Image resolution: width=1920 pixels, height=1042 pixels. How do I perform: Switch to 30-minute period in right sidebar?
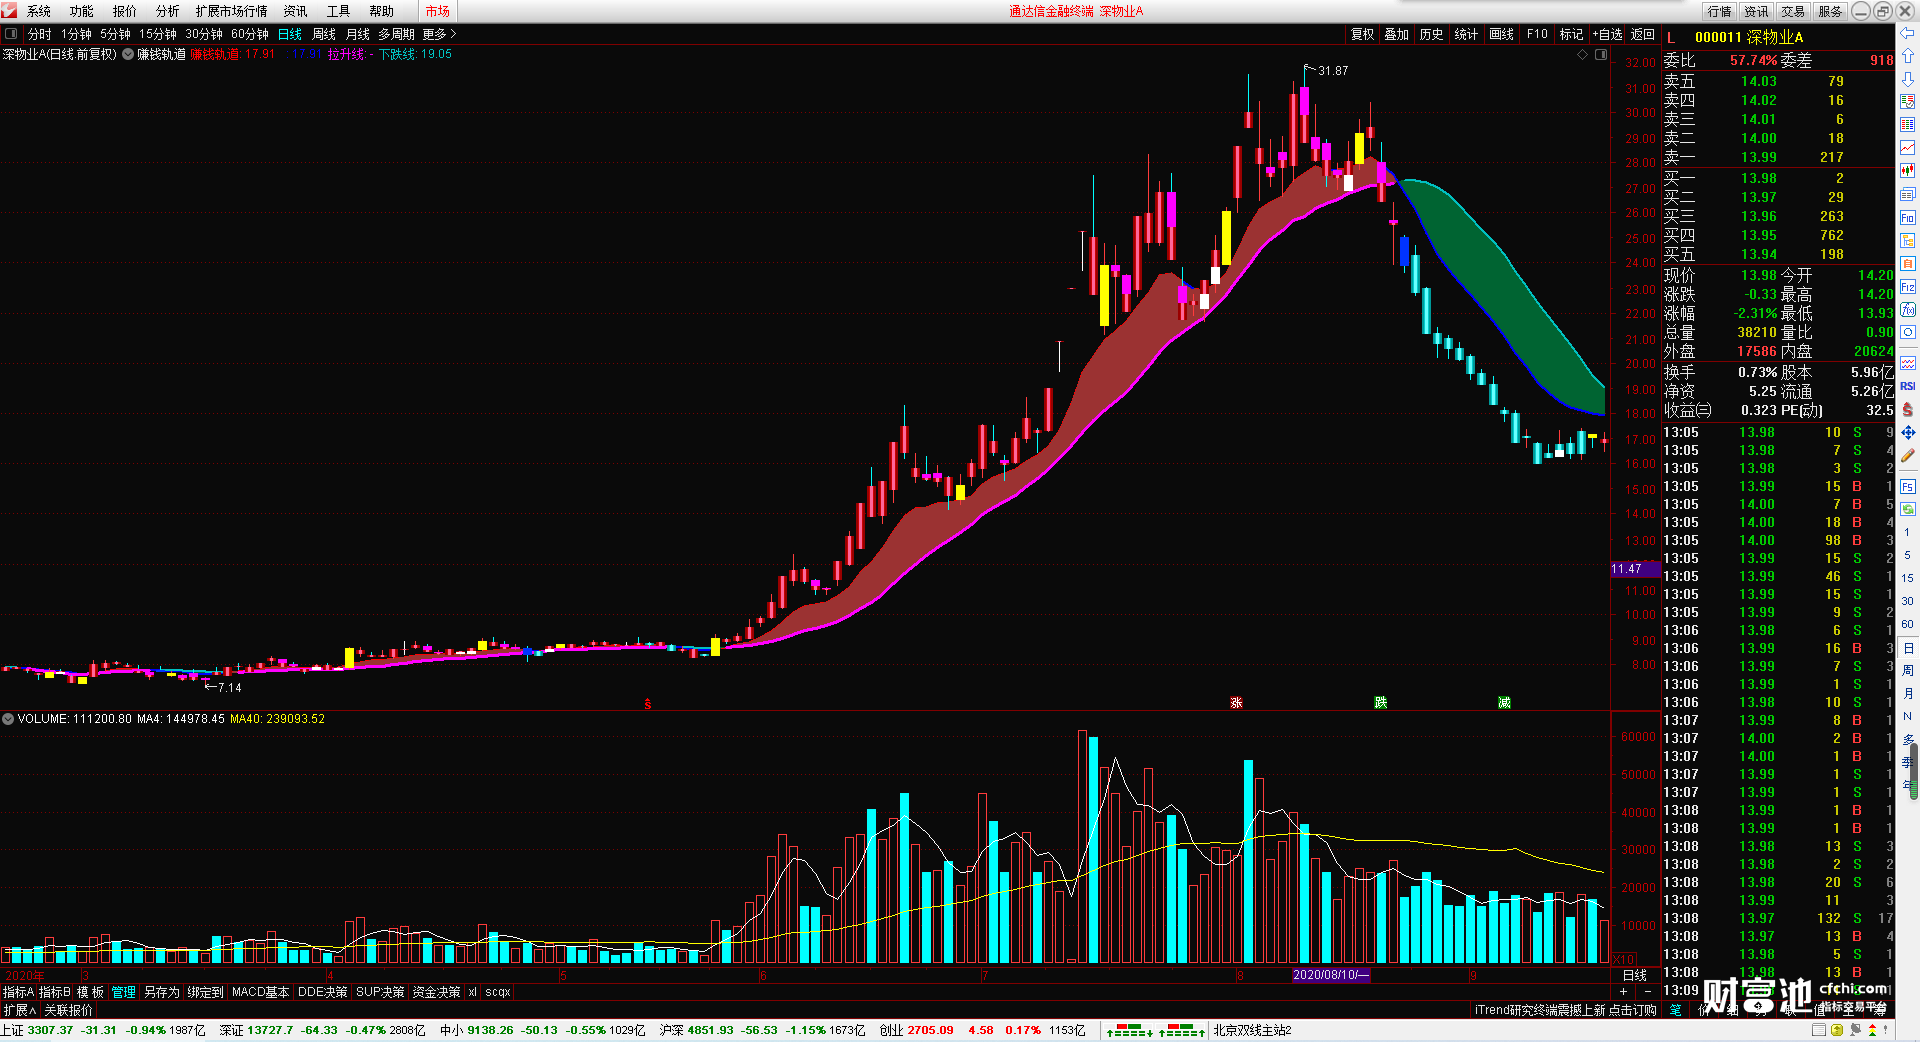pyautogui.click(x=1907, y=601)
